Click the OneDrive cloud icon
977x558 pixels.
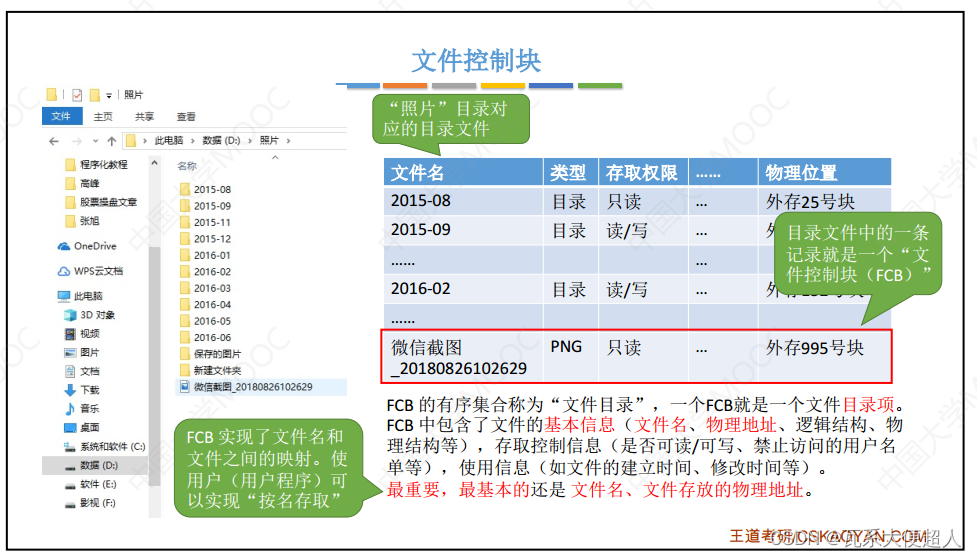pos(64,246)
